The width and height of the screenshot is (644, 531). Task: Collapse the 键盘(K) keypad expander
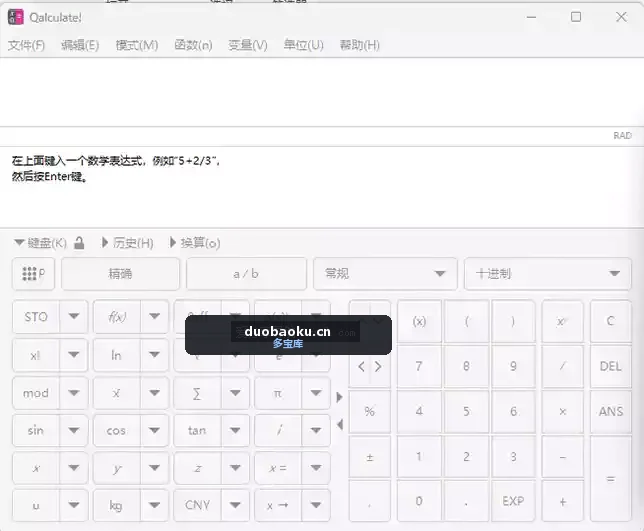pos(40,243)
